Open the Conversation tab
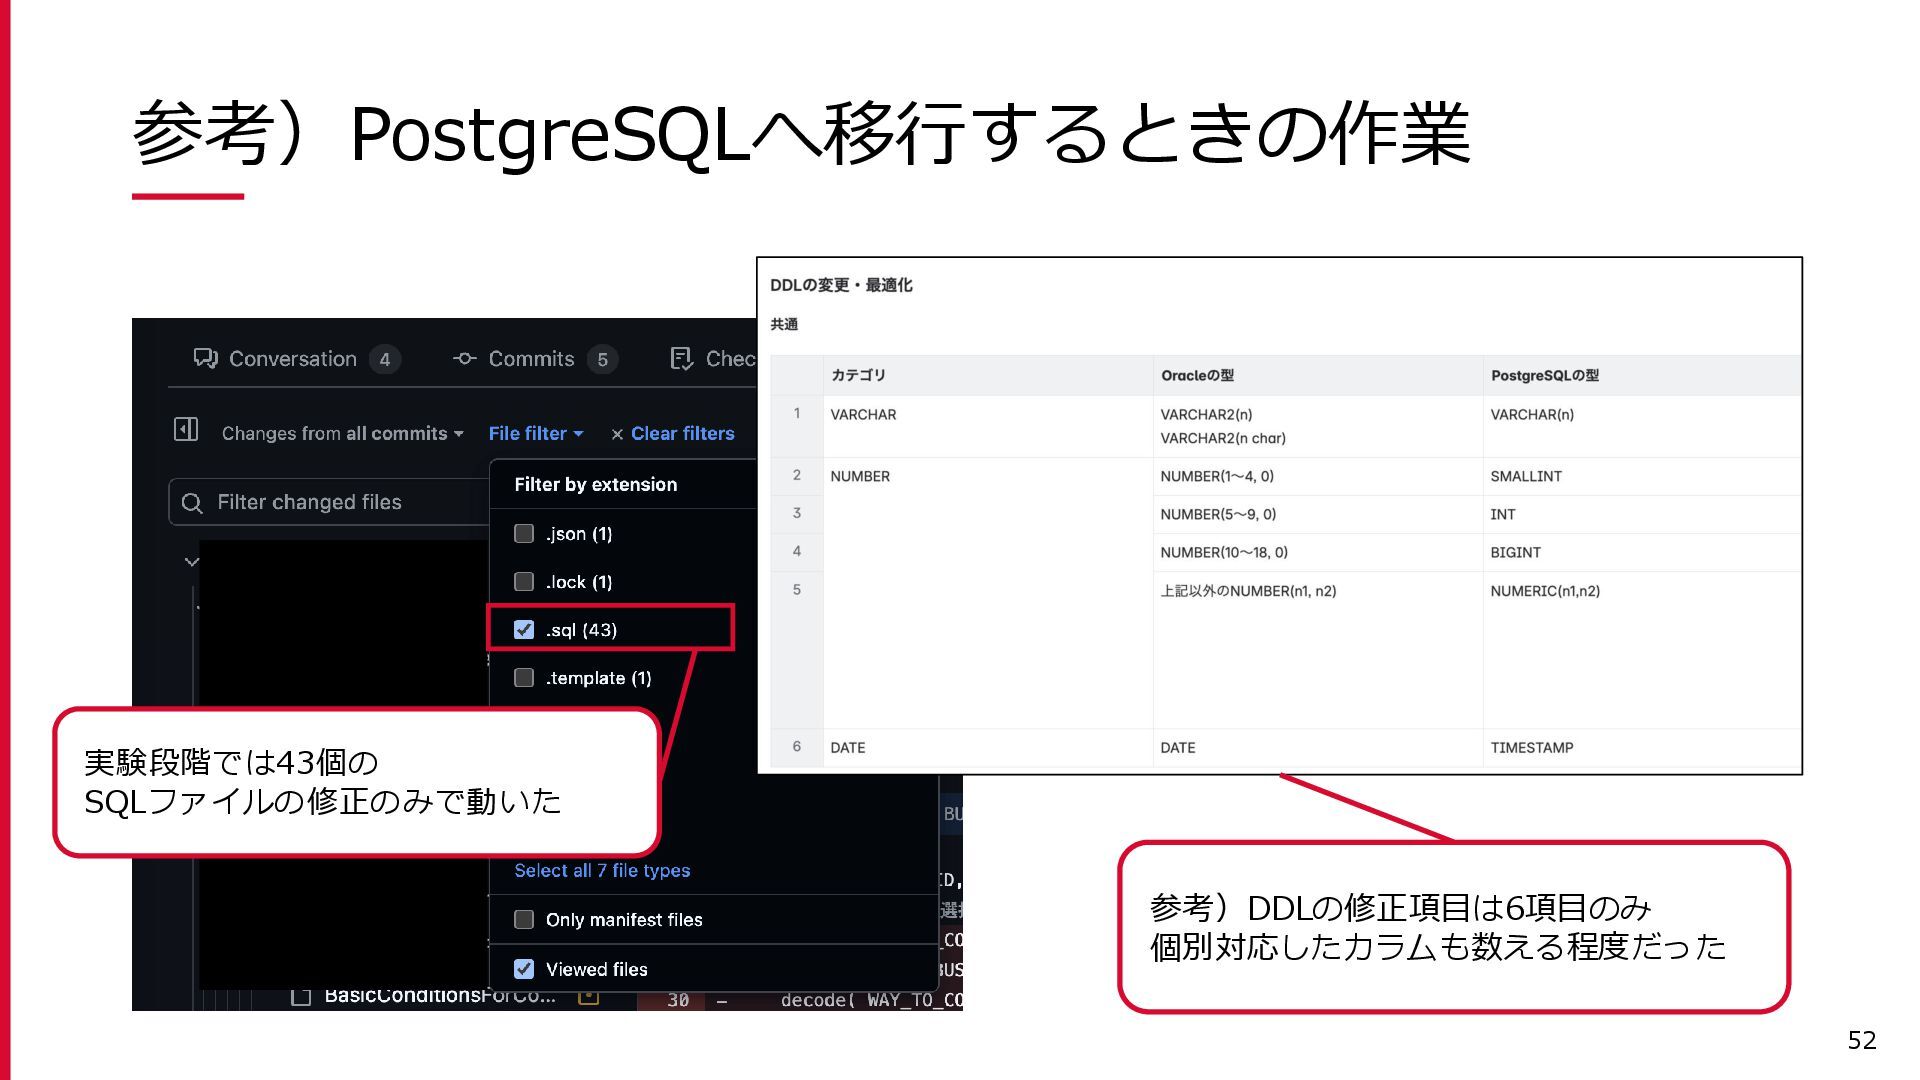 coord(297,359)
